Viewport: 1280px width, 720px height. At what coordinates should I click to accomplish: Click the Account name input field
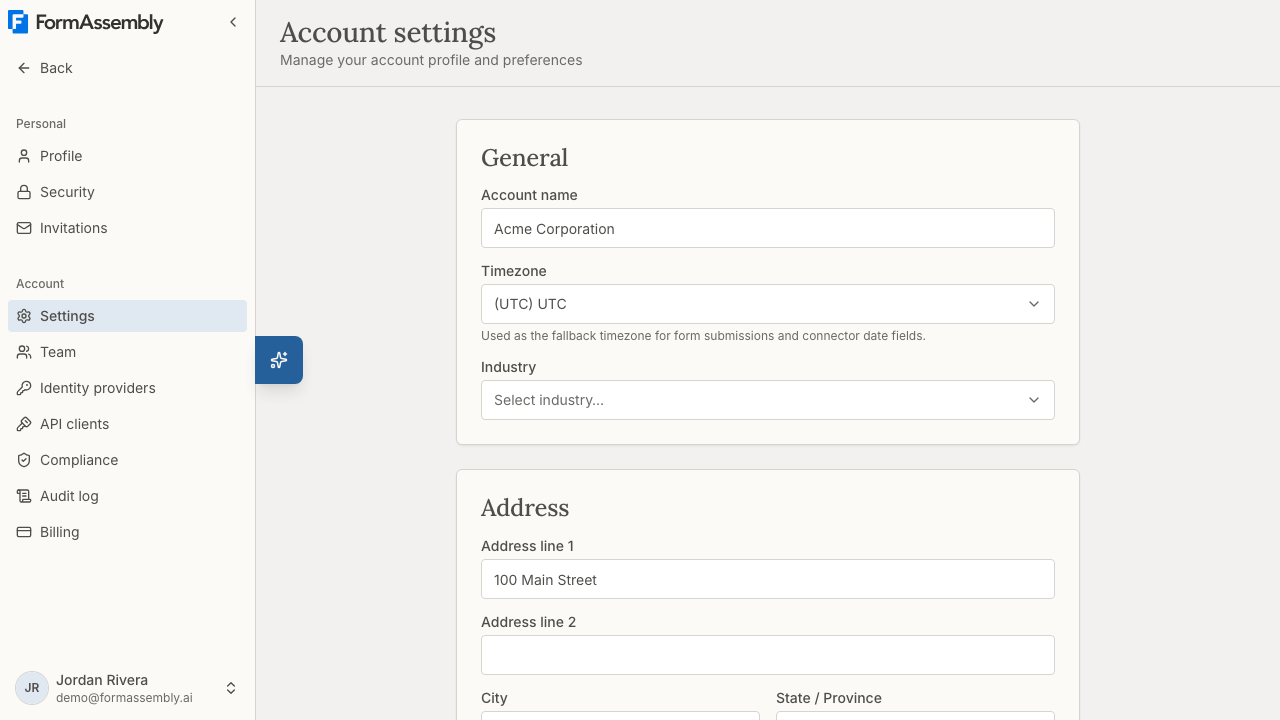tap(768, 228)
